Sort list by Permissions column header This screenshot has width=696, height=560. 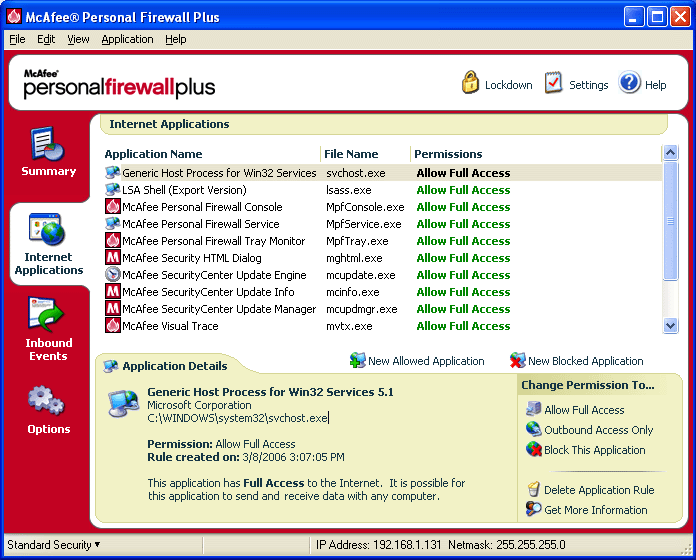(x=448, y=154)
